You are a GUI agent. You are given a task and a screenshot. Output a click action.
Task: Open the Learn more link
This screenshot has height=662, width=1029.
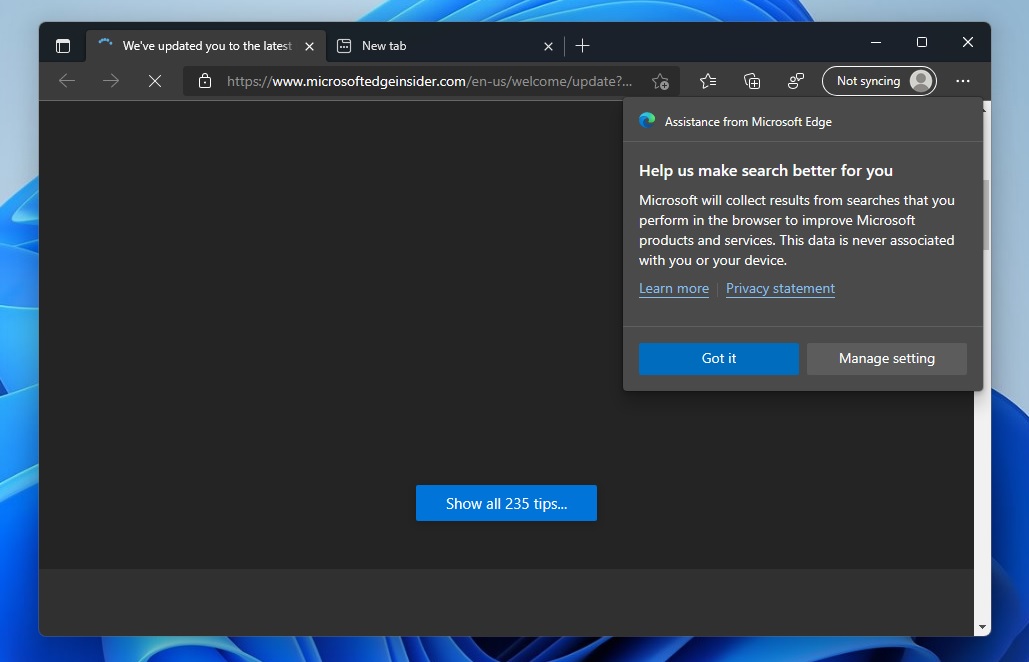[674, 289]
